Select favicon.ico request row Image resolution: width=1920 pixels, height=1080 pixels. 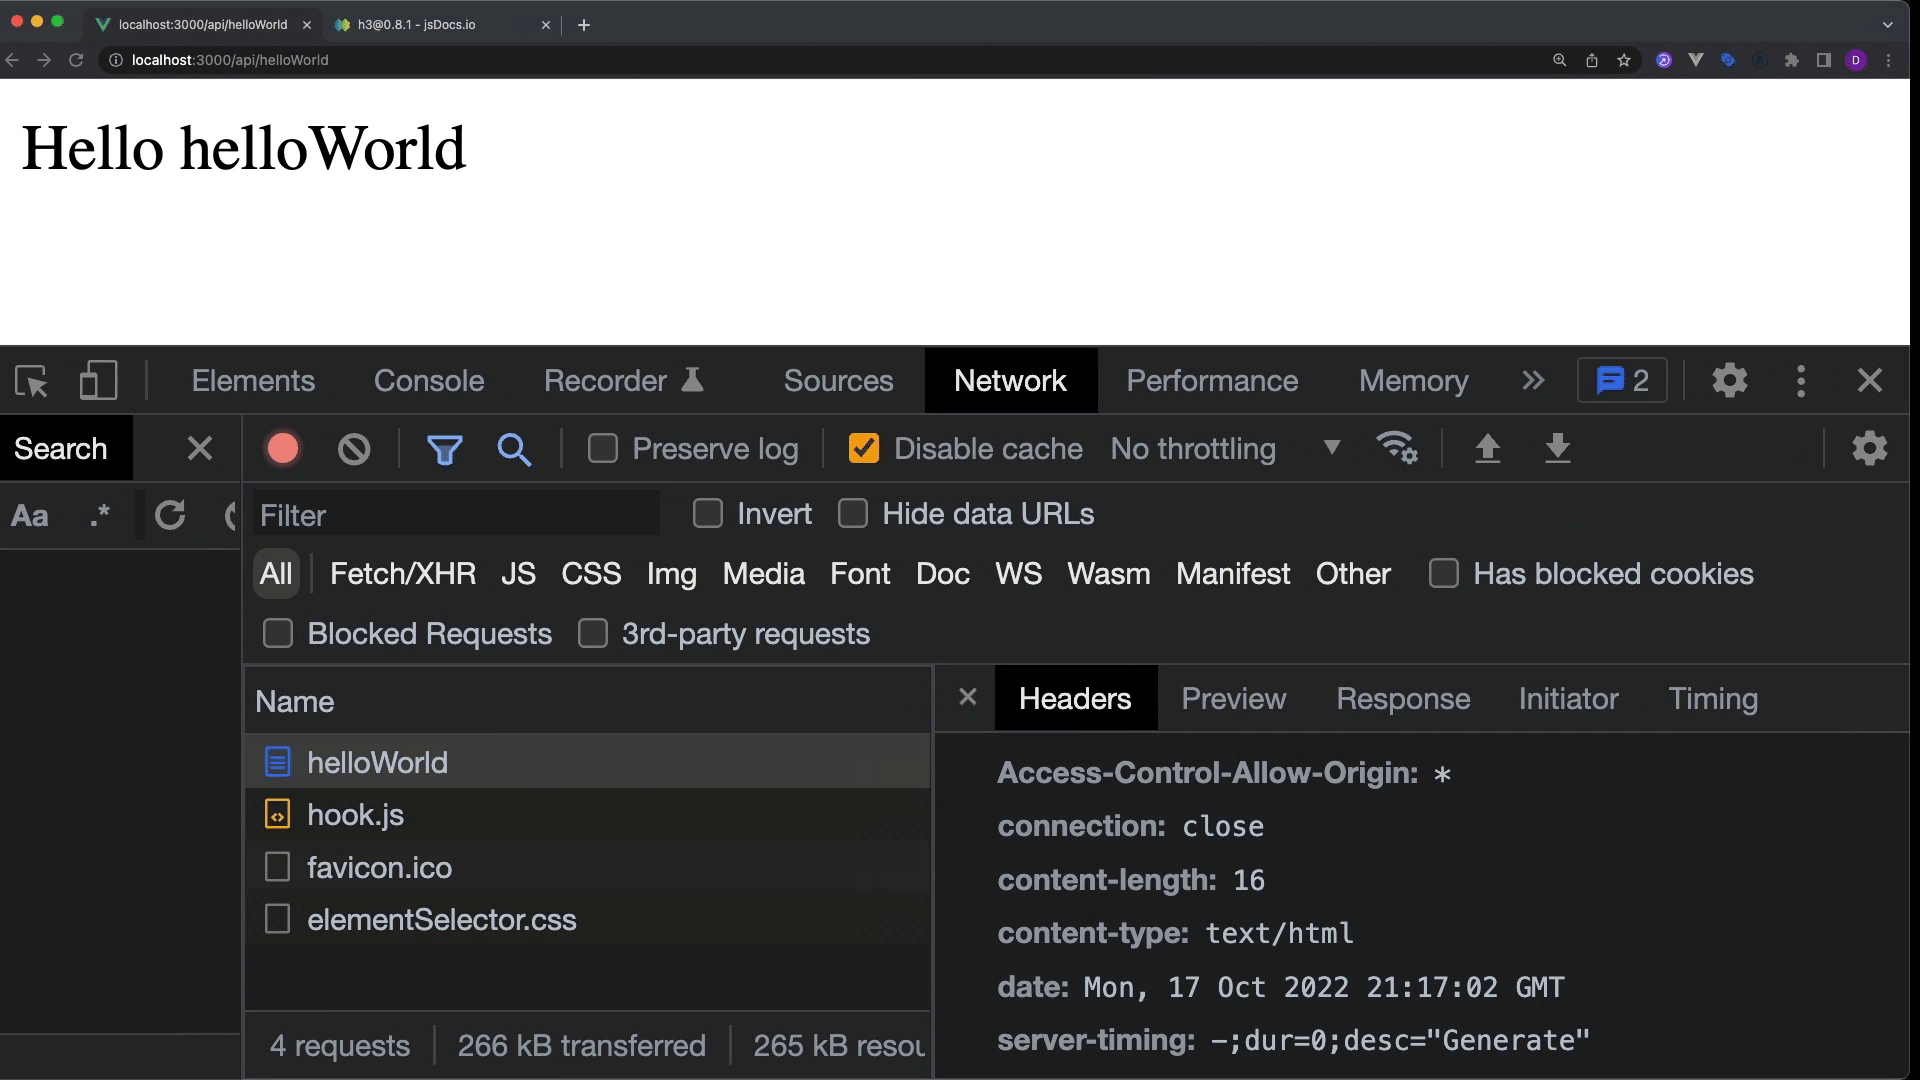pyautogui.click(x=380, y=867)
